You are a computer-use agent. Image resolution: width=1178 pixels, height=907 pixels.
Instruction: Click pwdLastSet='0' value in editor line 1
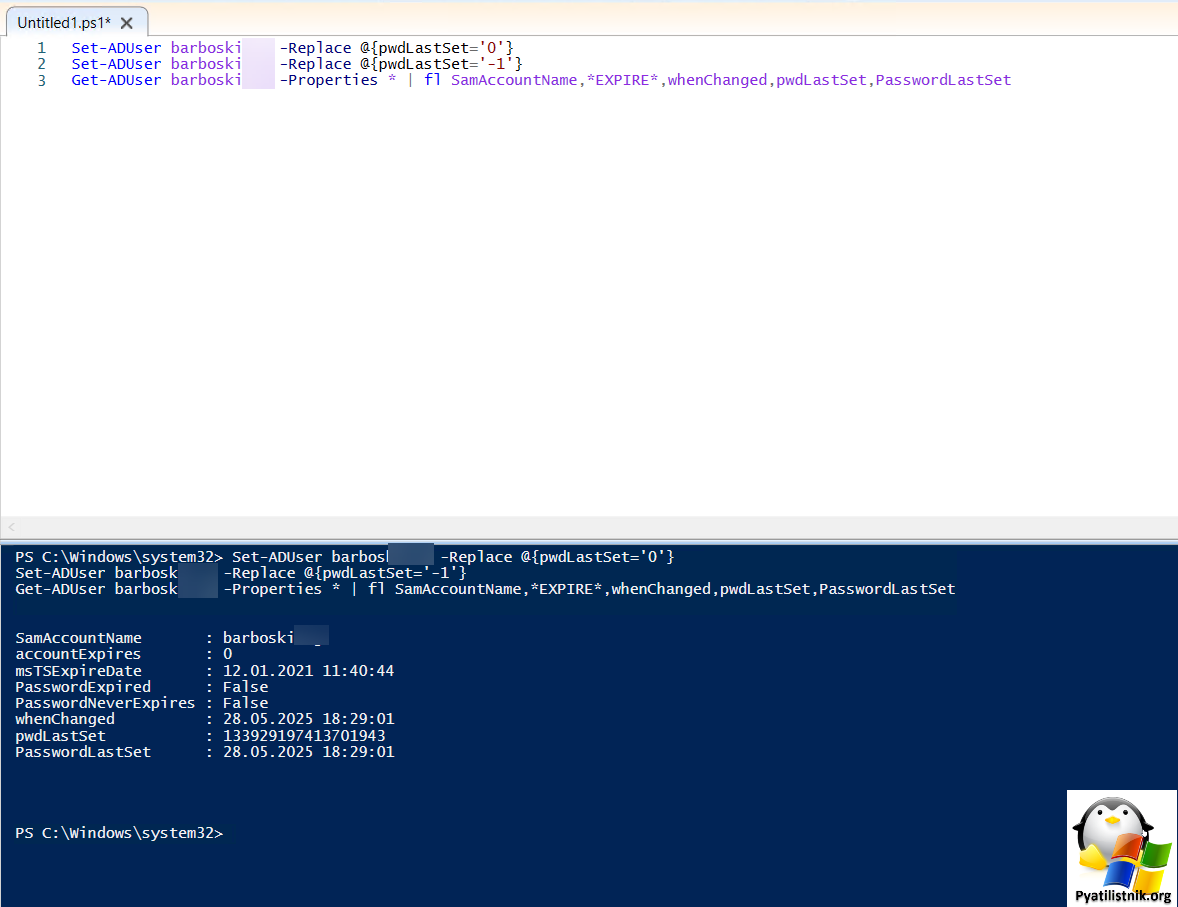point(441,48)
